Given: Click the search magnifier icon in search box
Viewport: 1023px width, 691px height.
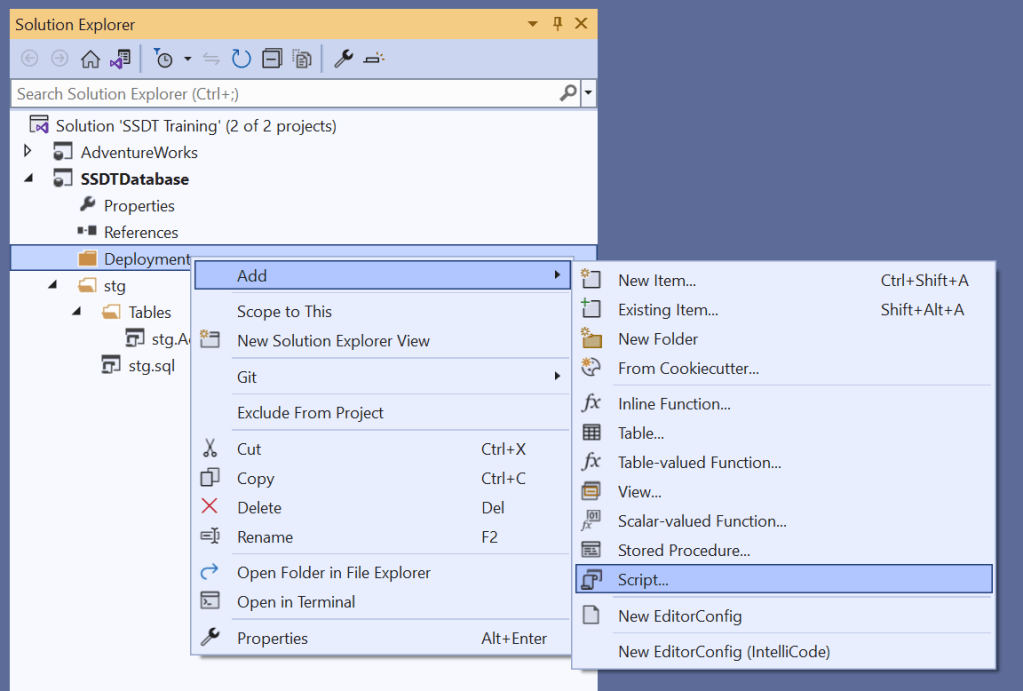Looking at the screenshot, I should pyautogui.click(x=567, y=94).
